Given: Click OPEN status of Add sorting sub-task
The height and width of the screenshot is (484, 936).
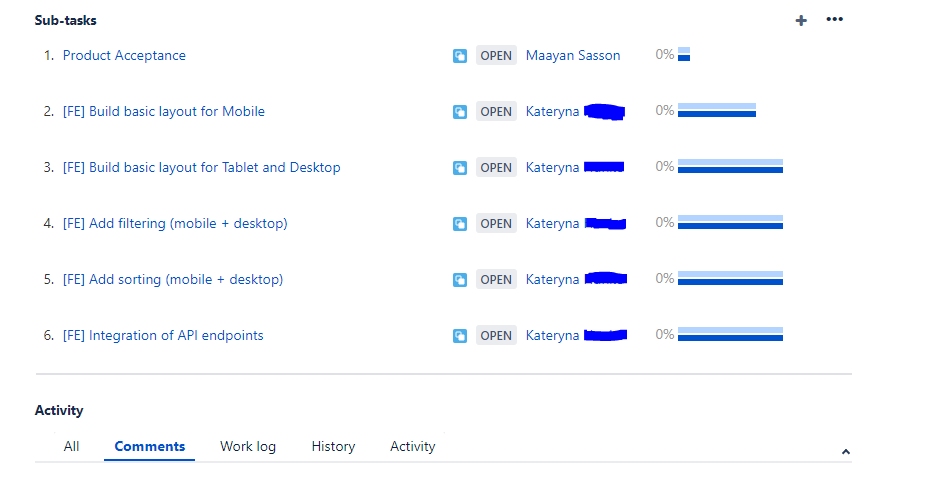Looking at the screenshot, I should 496,280.
